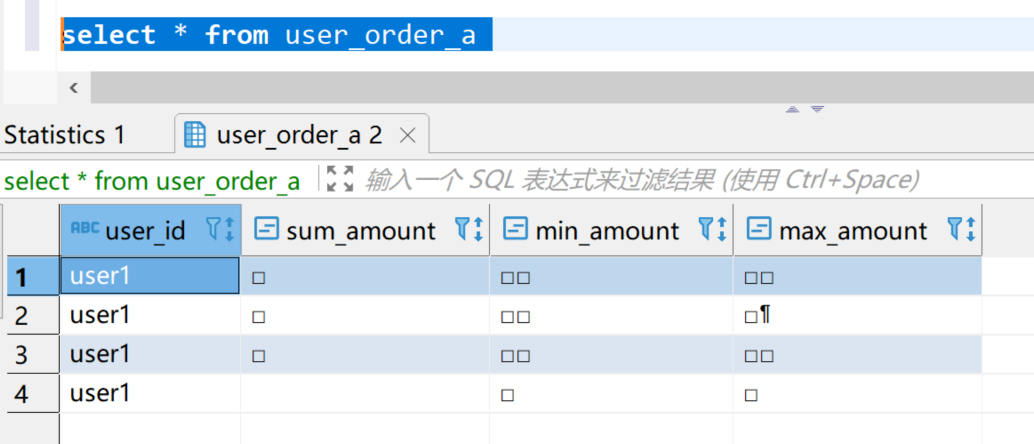Select row 1 via its row number
The width and height of the screenshot is (1034, 444).
pos(22,276)
